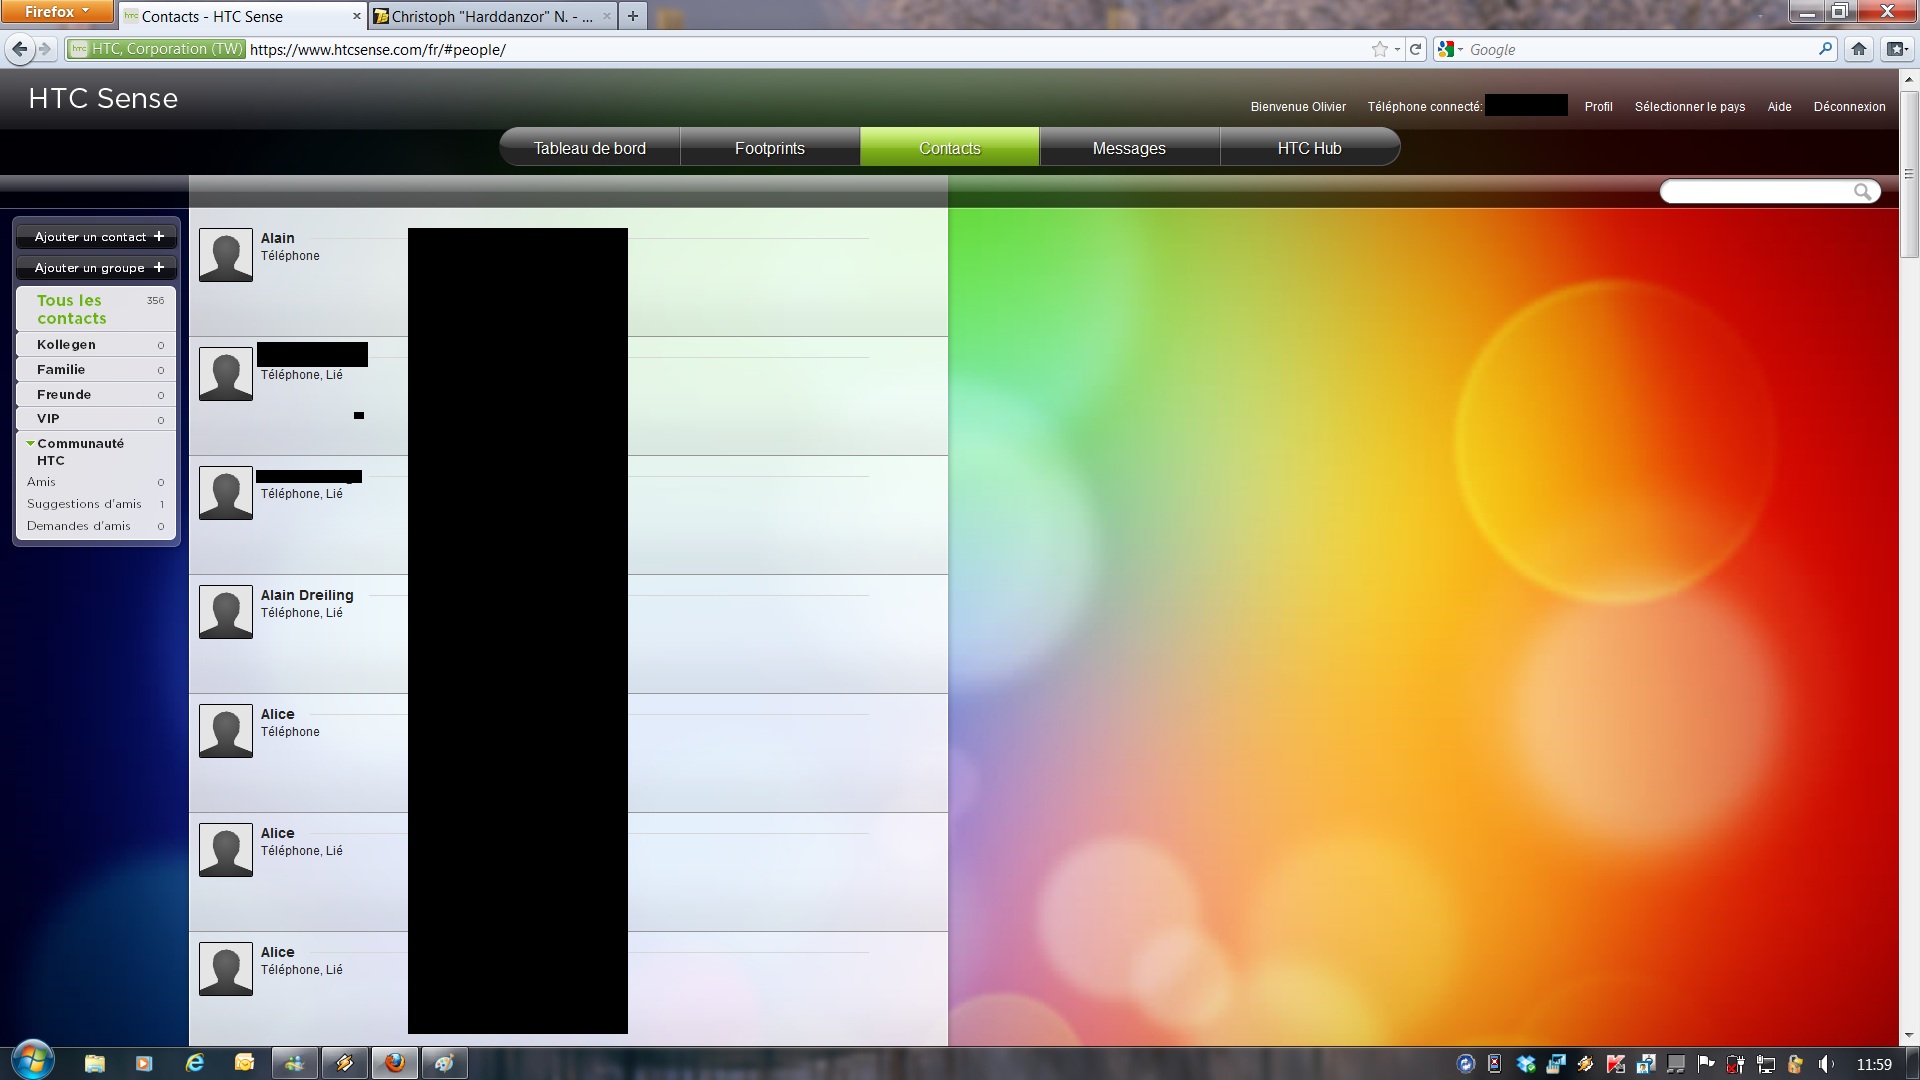The width and height of the screenshot is (1920, 1080).
Task: Open the volume speaker tray icon
Action: point(1825,1064)
